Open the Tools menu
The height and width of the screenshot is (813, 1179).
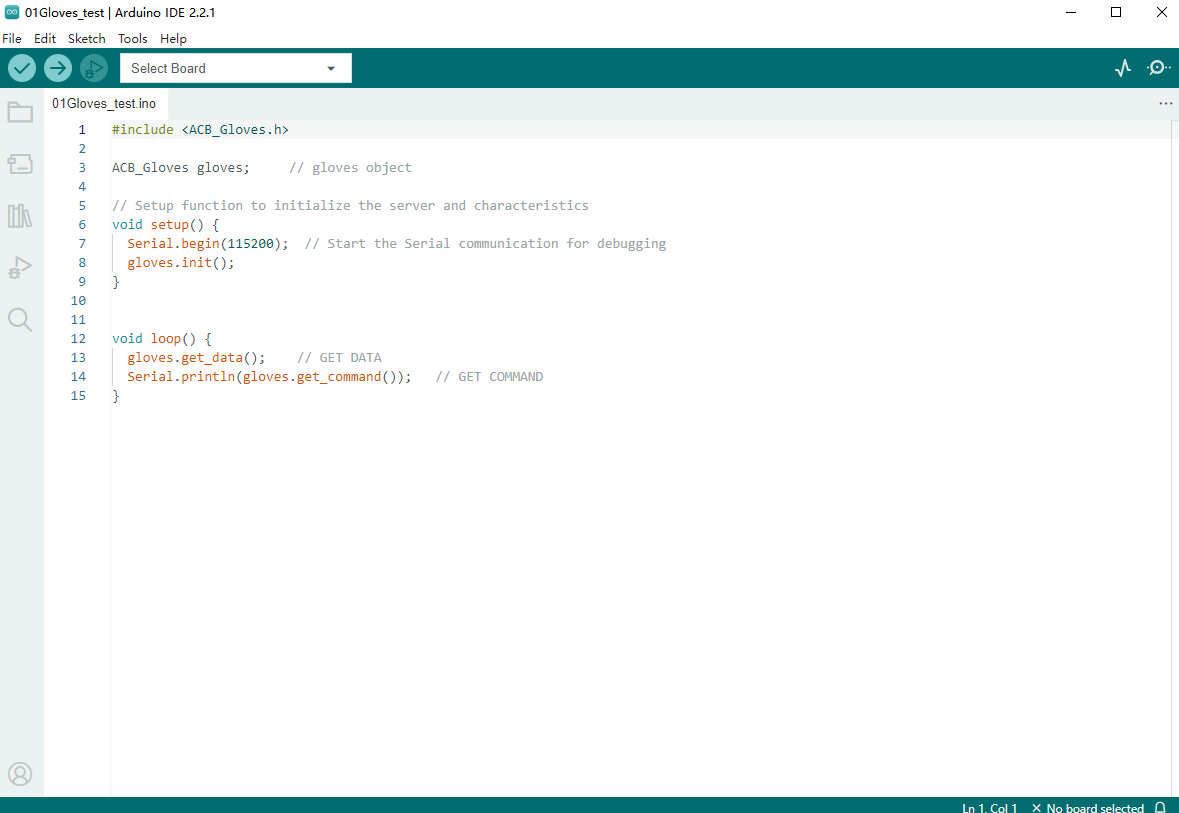click(x=132, y=39)
